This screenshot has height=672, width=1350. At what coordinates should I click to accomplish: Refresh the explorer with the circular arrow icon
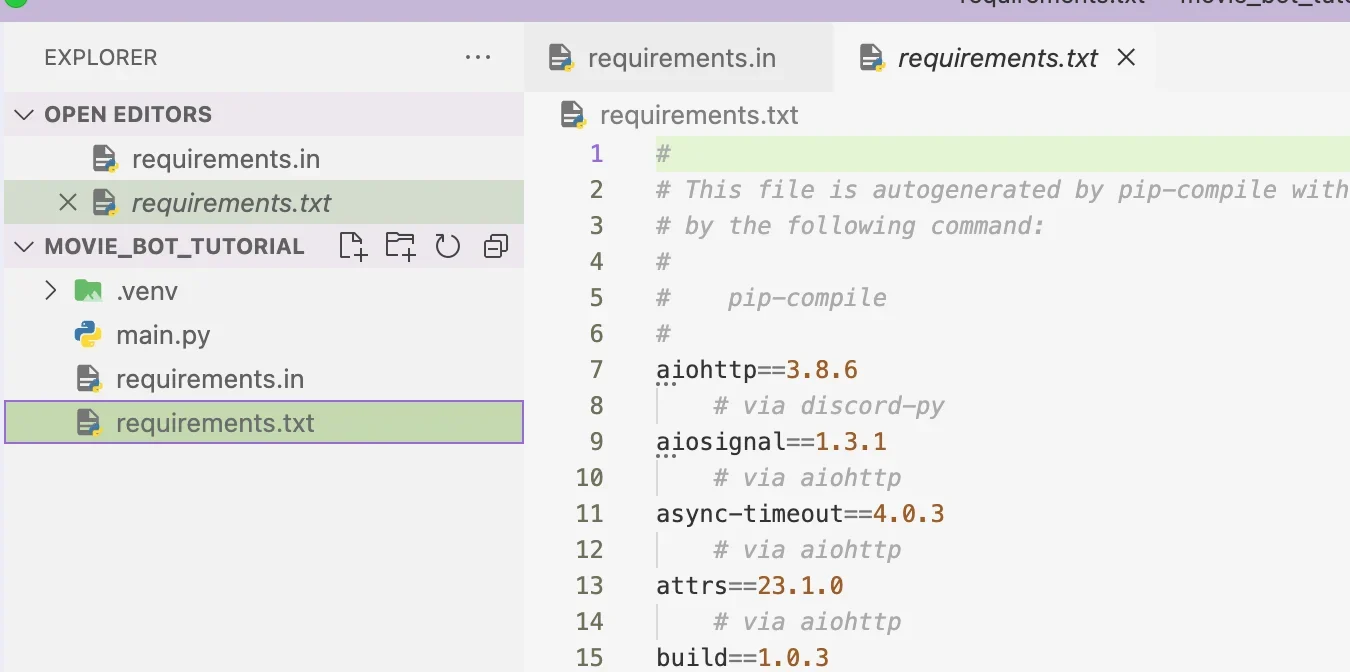coord(447,246)
